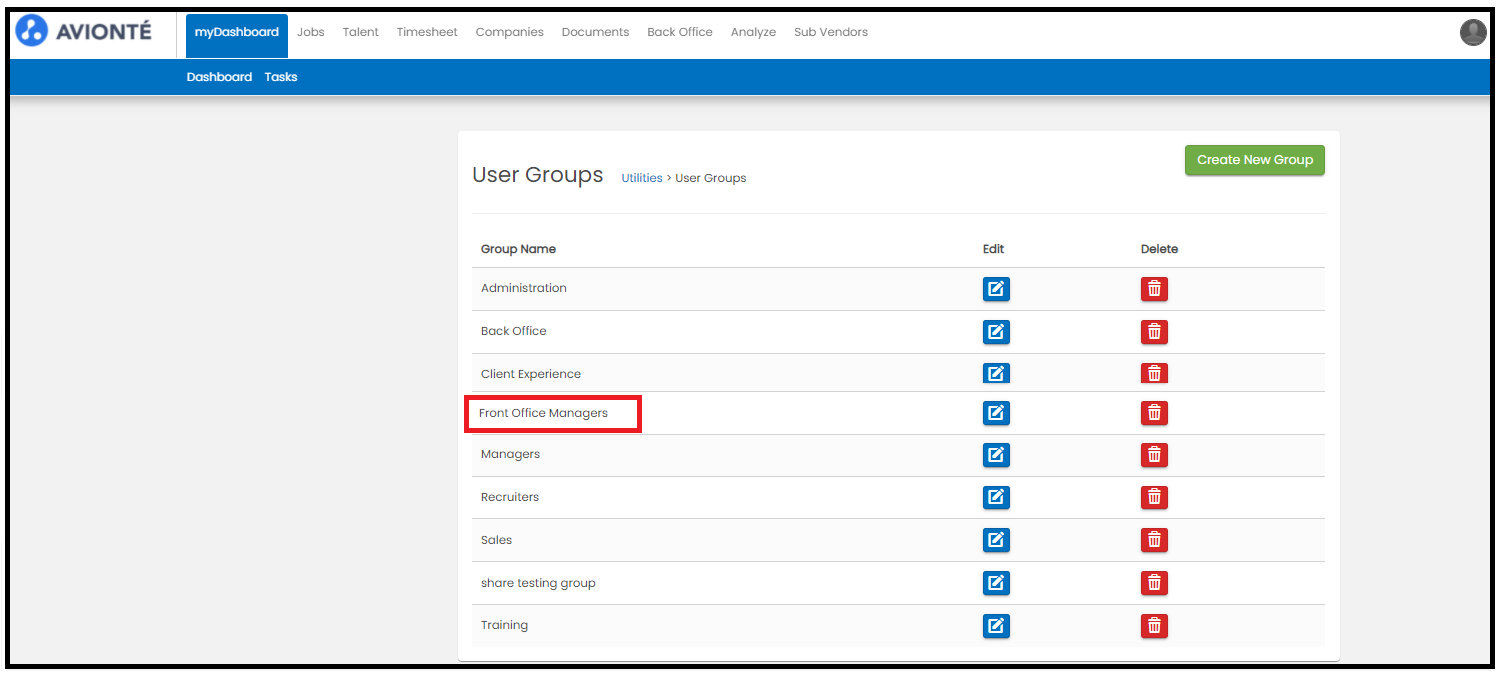Click trash icon for Front Office Managers
The height and width of the screenshot is (675, 1499).
[1154, 412]
